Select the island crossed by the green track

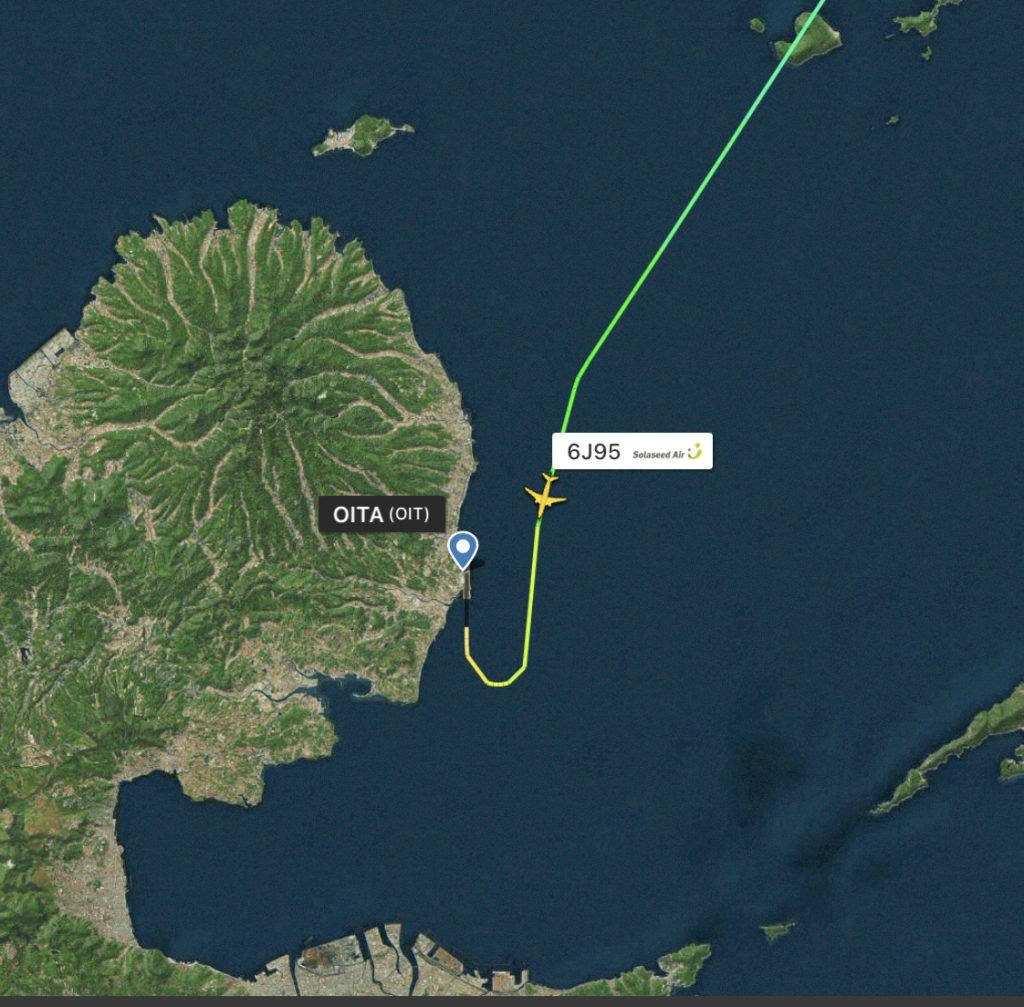(x=807, y=39)
